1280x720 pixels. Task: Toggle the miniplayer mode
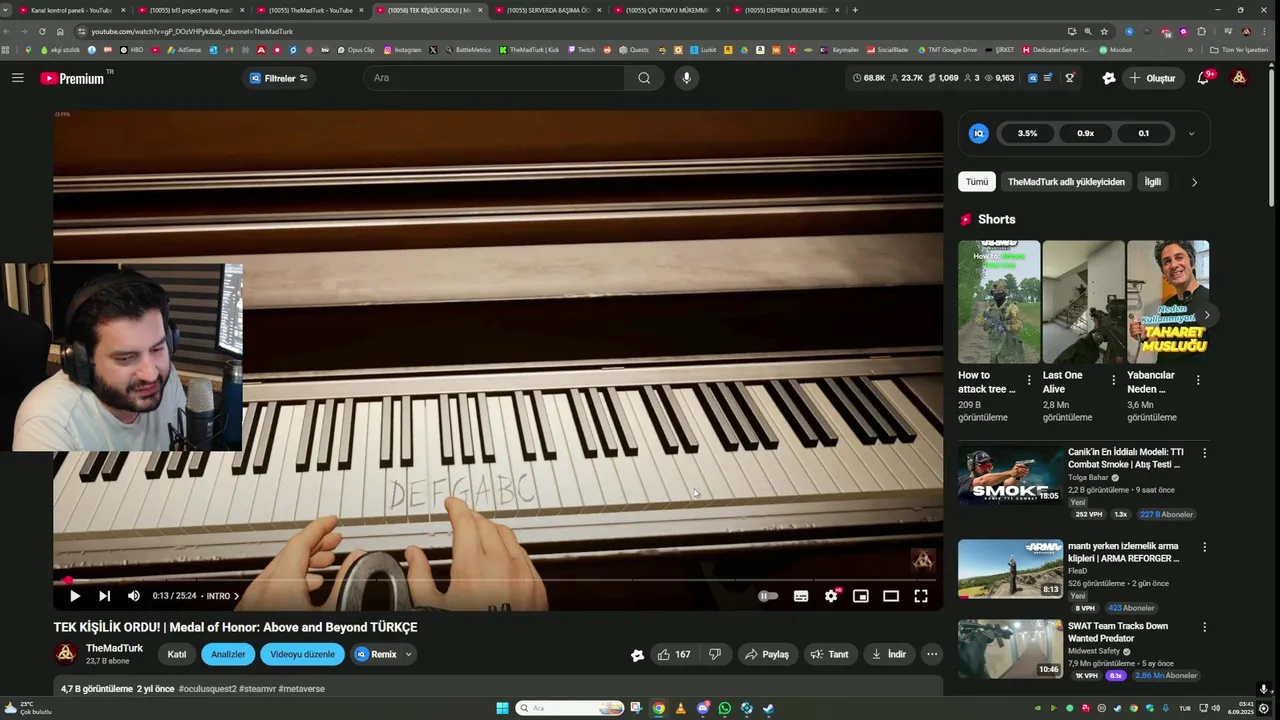pyautogui.click(x=861, y=596)
